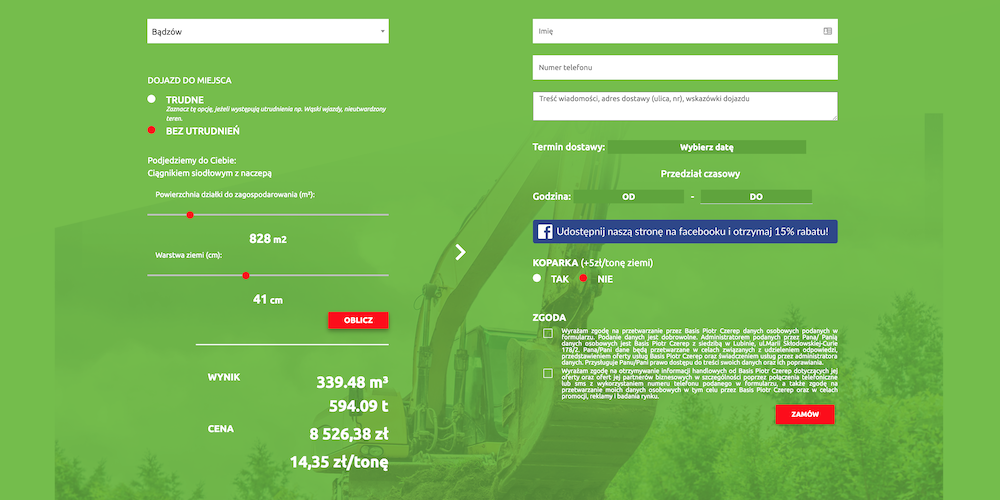Open the OD start hour selector

pyautogui.click(x=629, y=197)
